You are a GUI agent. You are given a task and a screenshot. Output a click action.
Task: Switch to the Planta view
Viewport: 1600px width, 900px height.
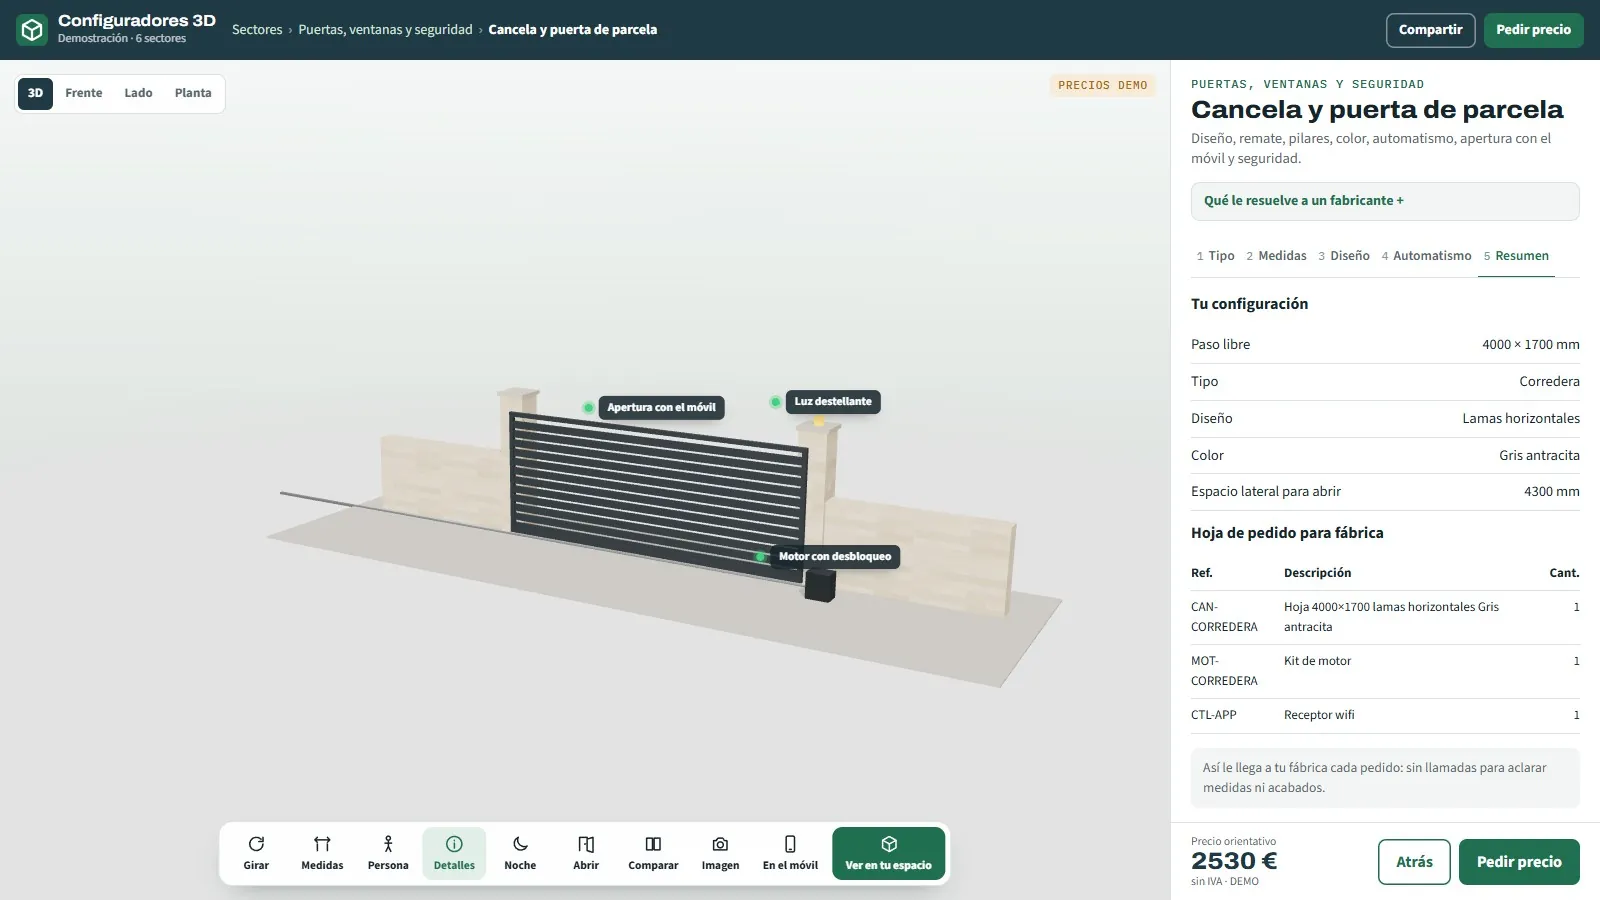193,93
